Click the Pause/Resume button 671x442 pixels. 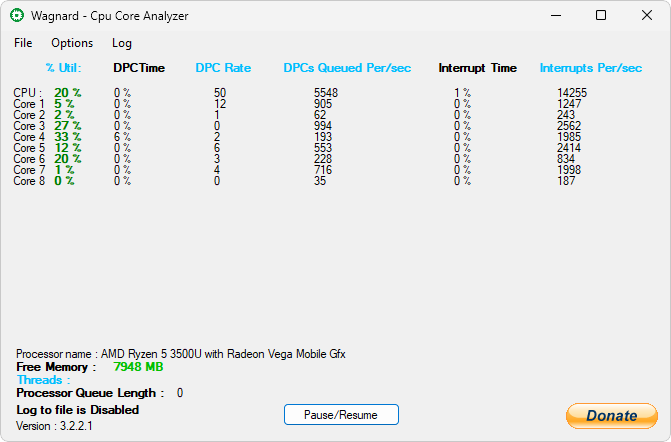coord(341,415)
